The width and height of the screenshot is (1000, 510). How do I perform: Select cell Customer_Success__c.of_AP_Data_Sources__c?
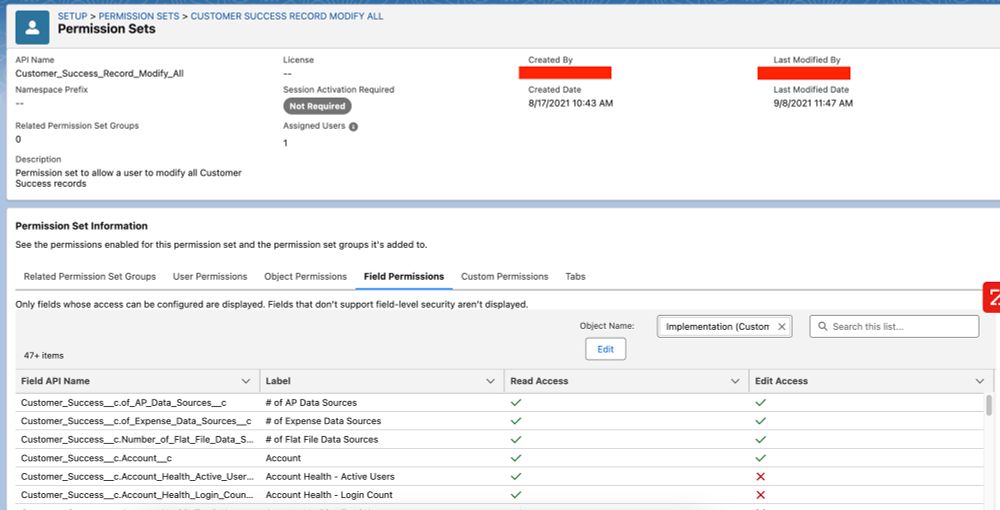pyautogui.click(x=124, y=403)
